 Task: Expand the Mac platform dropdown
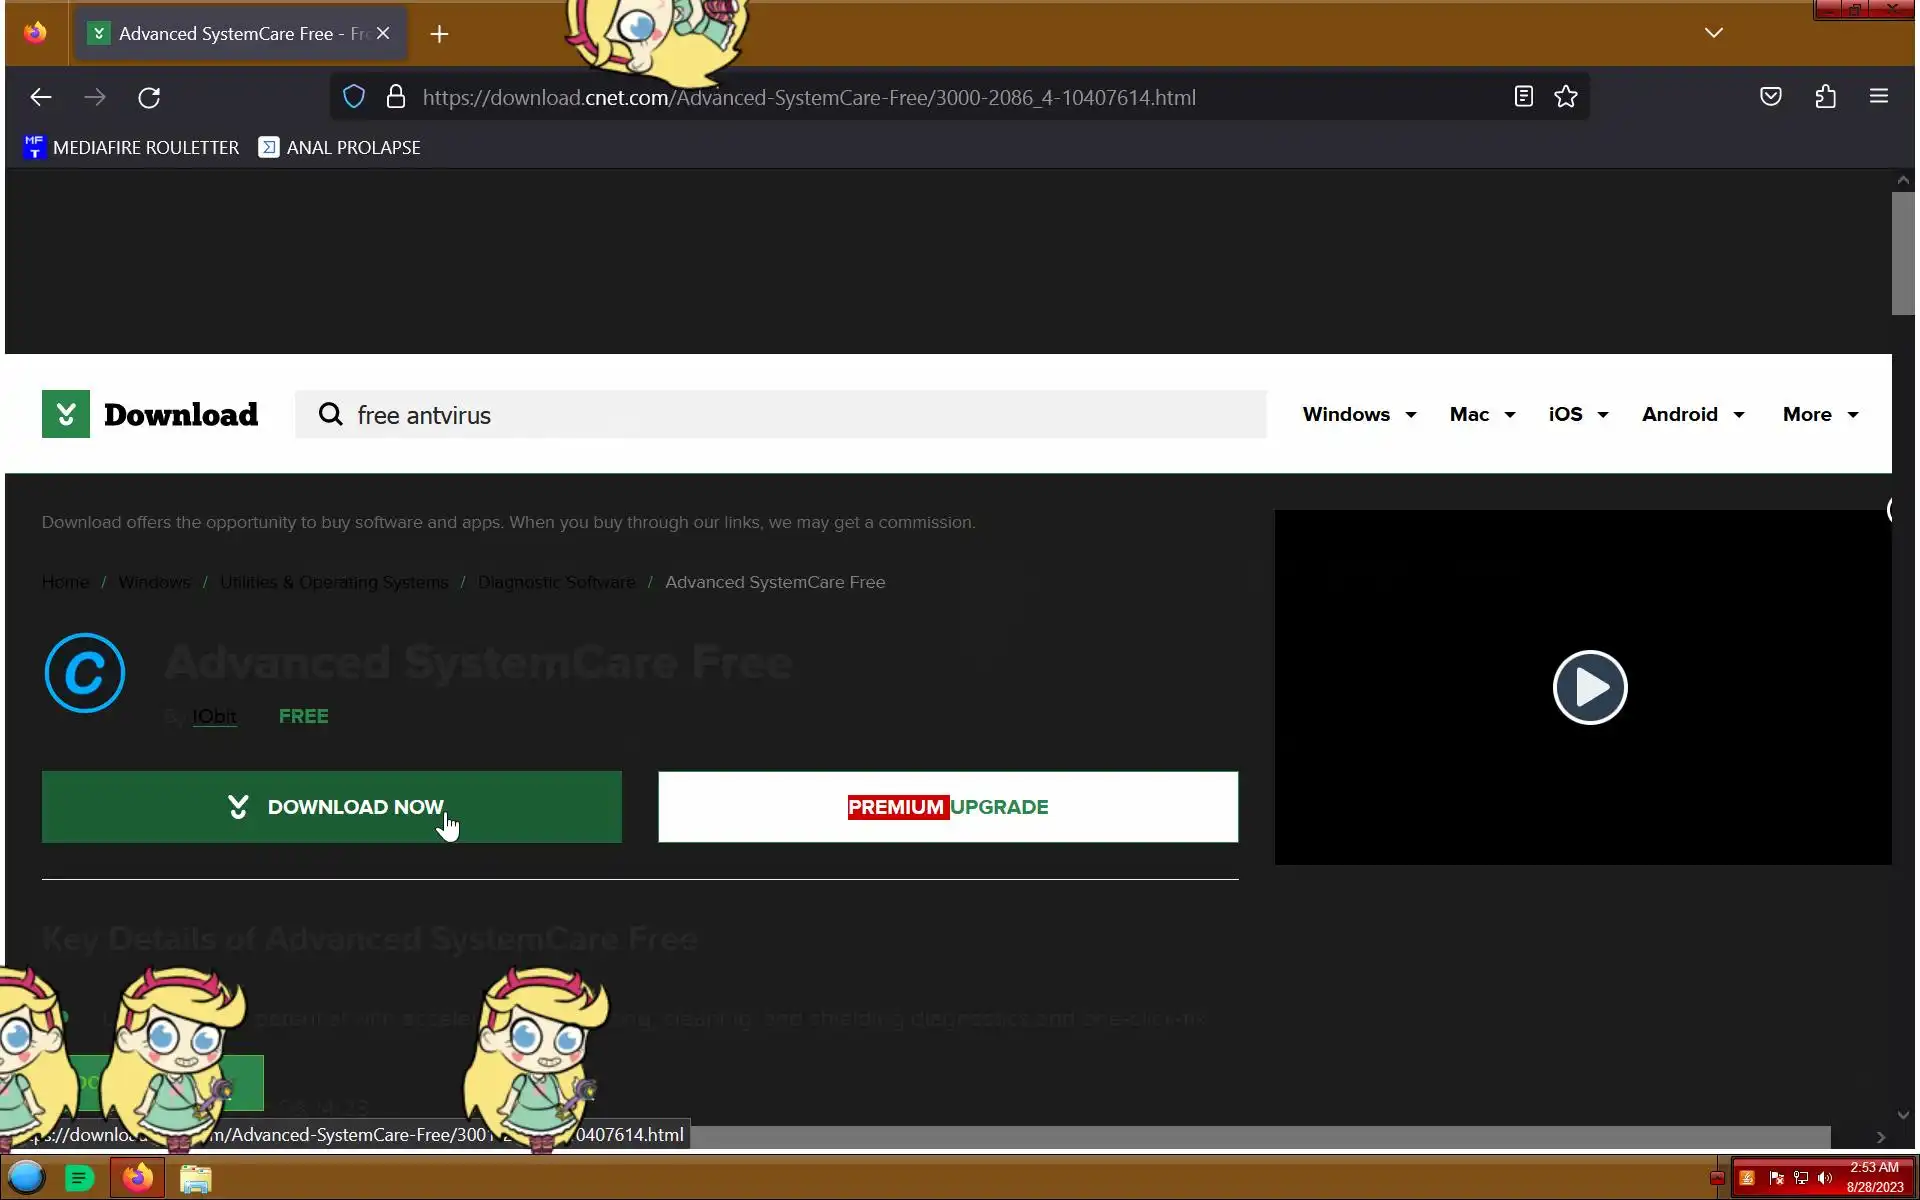coord(1482,414)
